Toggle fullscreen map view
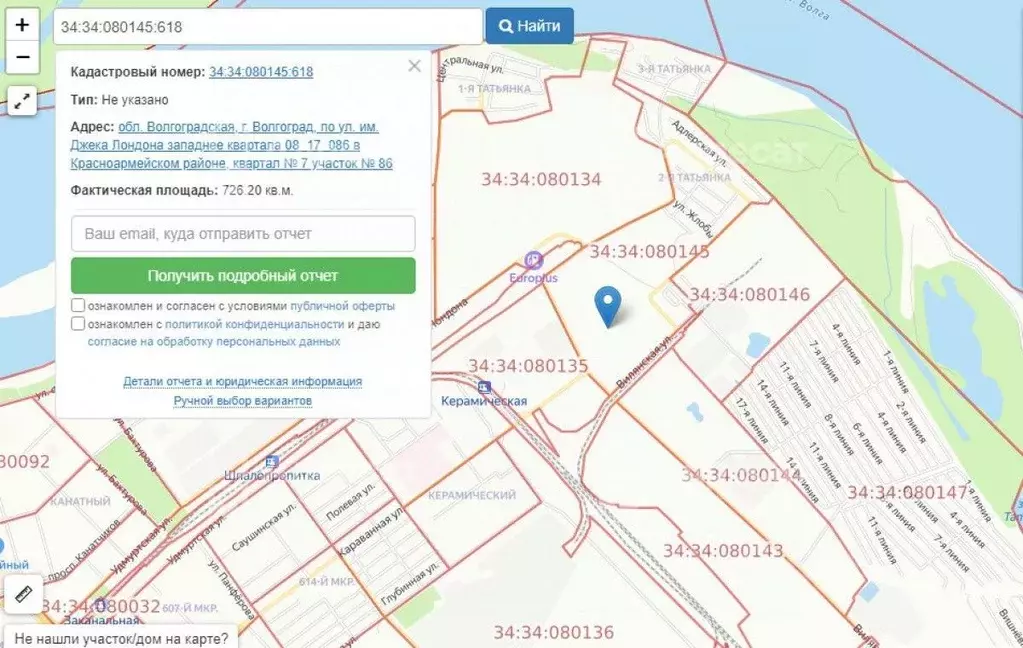The height and width of the screenshot is (648, 1023). point(23,100)
